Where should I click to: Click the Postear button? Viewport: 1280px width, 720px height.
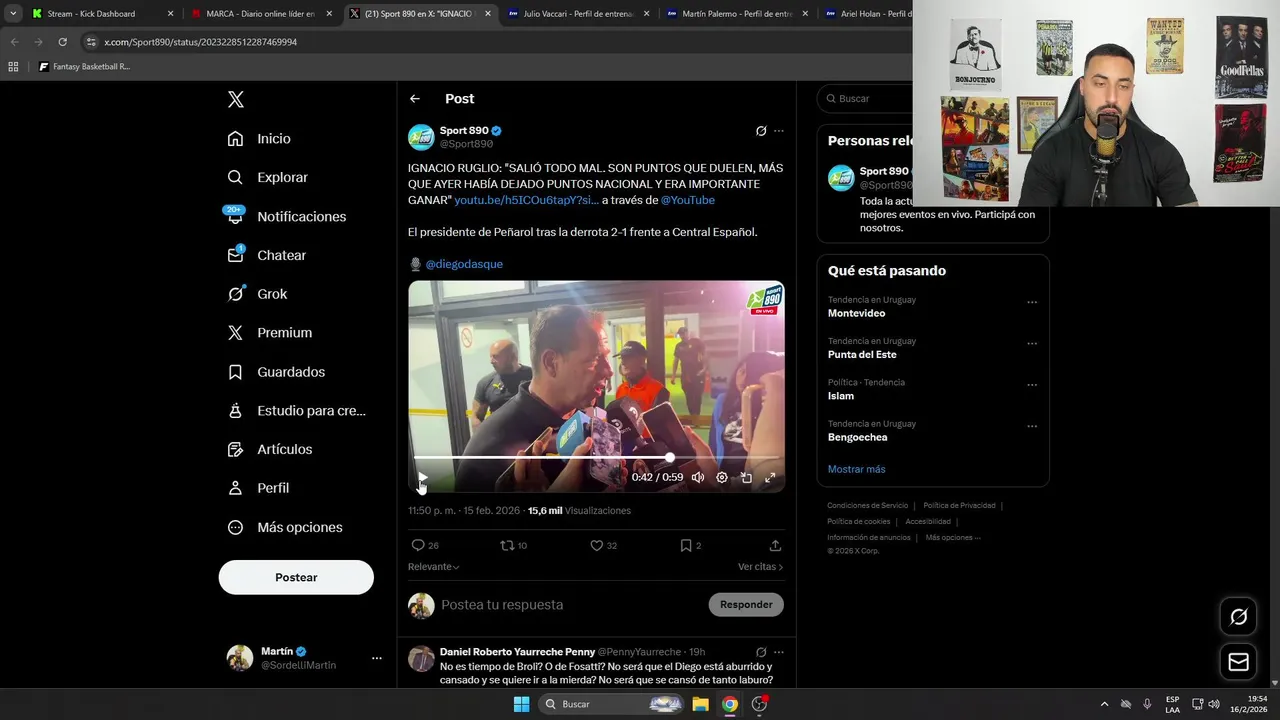(x=296, y=577)
